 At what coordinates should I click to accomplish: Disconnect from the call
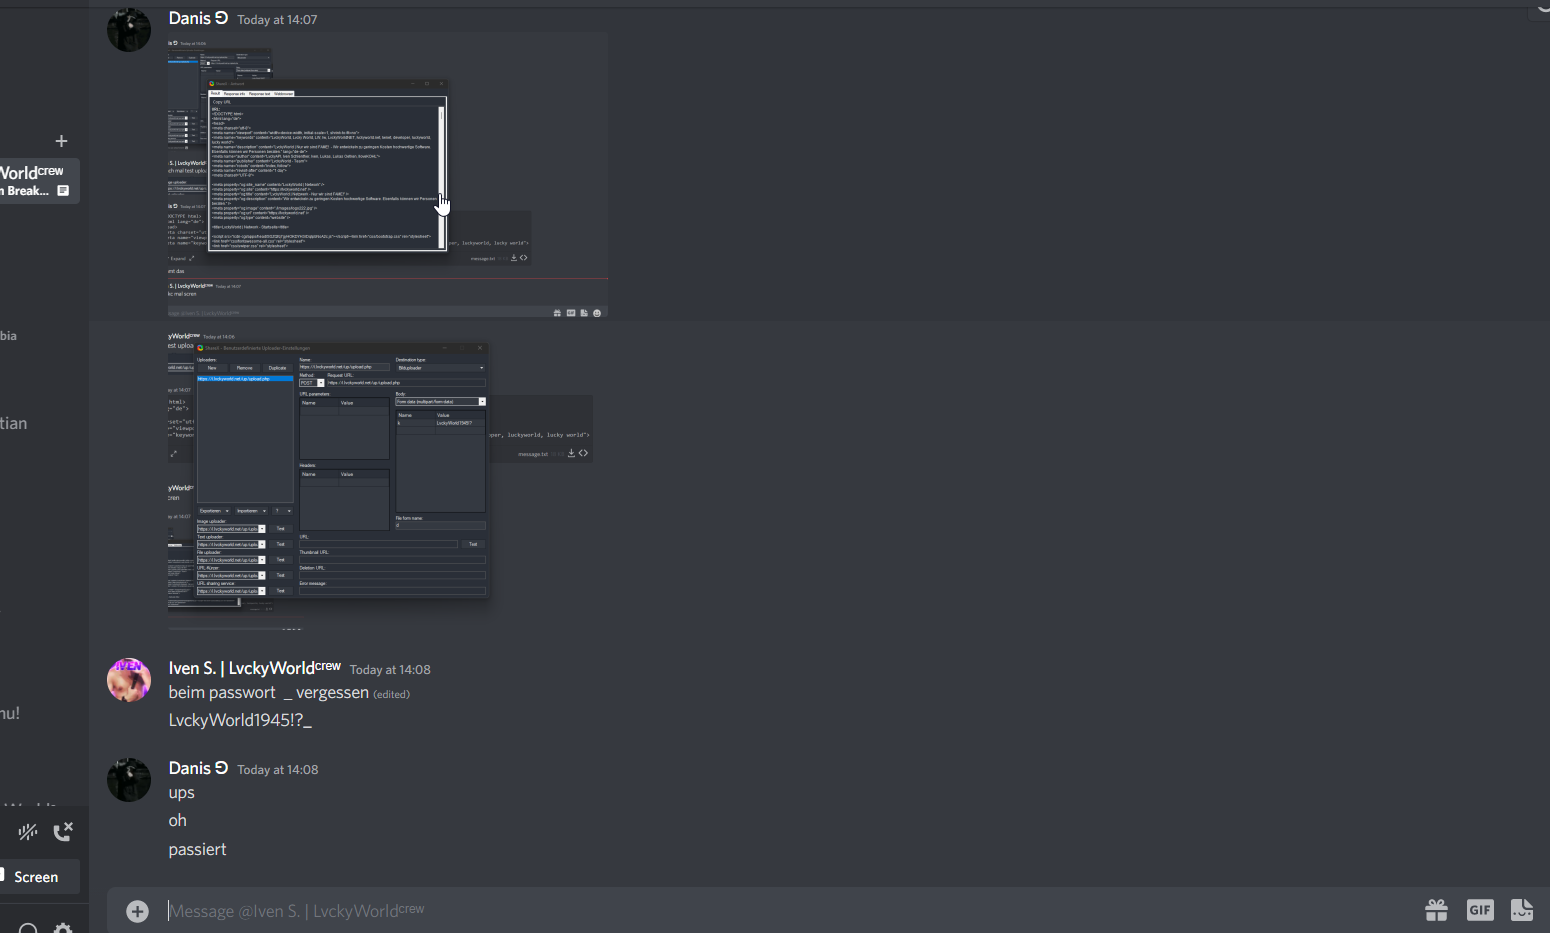pyautogui.click(x=63, y=831)
